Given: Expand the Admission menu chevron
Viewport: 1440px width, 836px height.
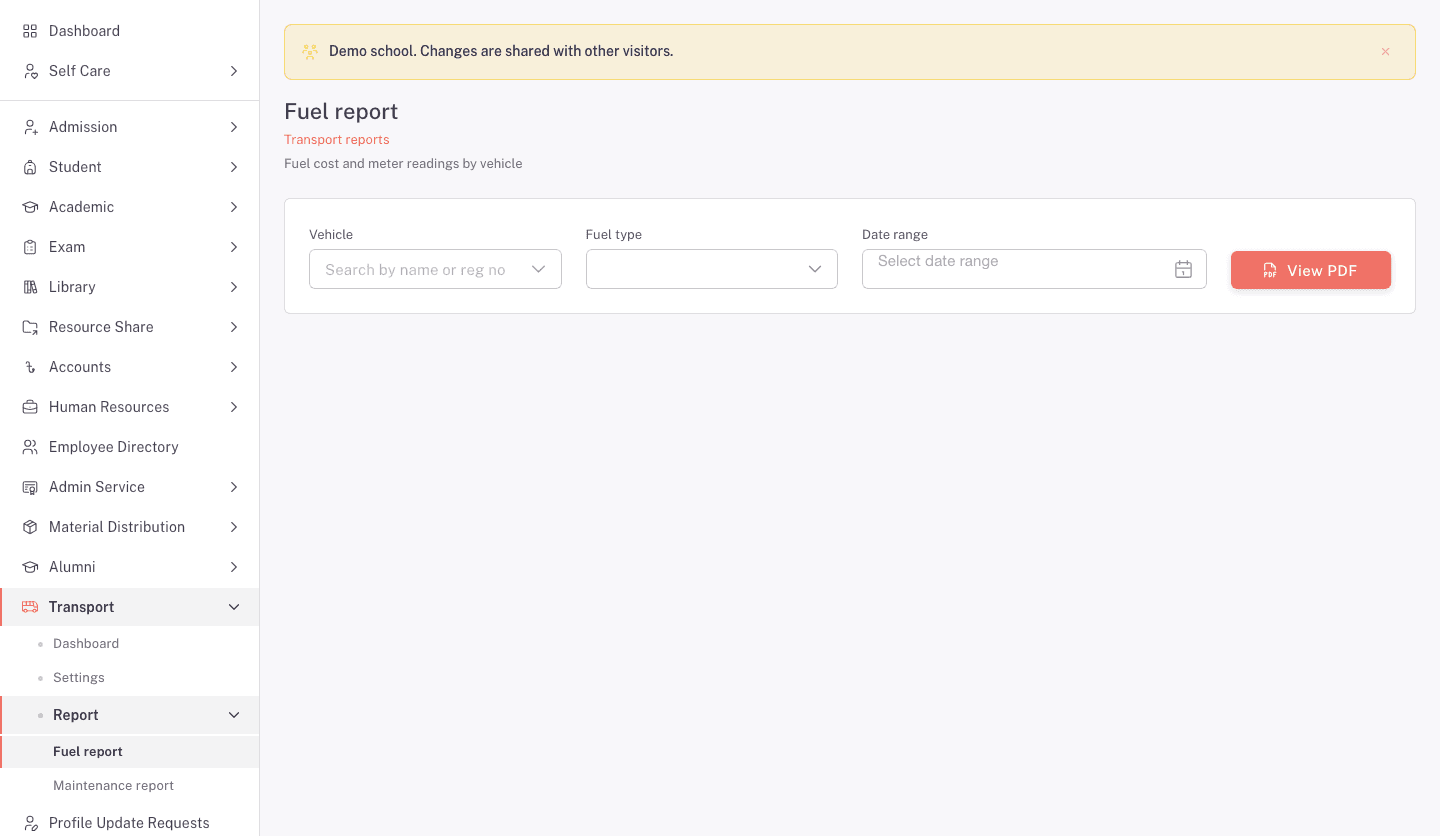Looking at the screenshot, I should [x=234, y=127].
